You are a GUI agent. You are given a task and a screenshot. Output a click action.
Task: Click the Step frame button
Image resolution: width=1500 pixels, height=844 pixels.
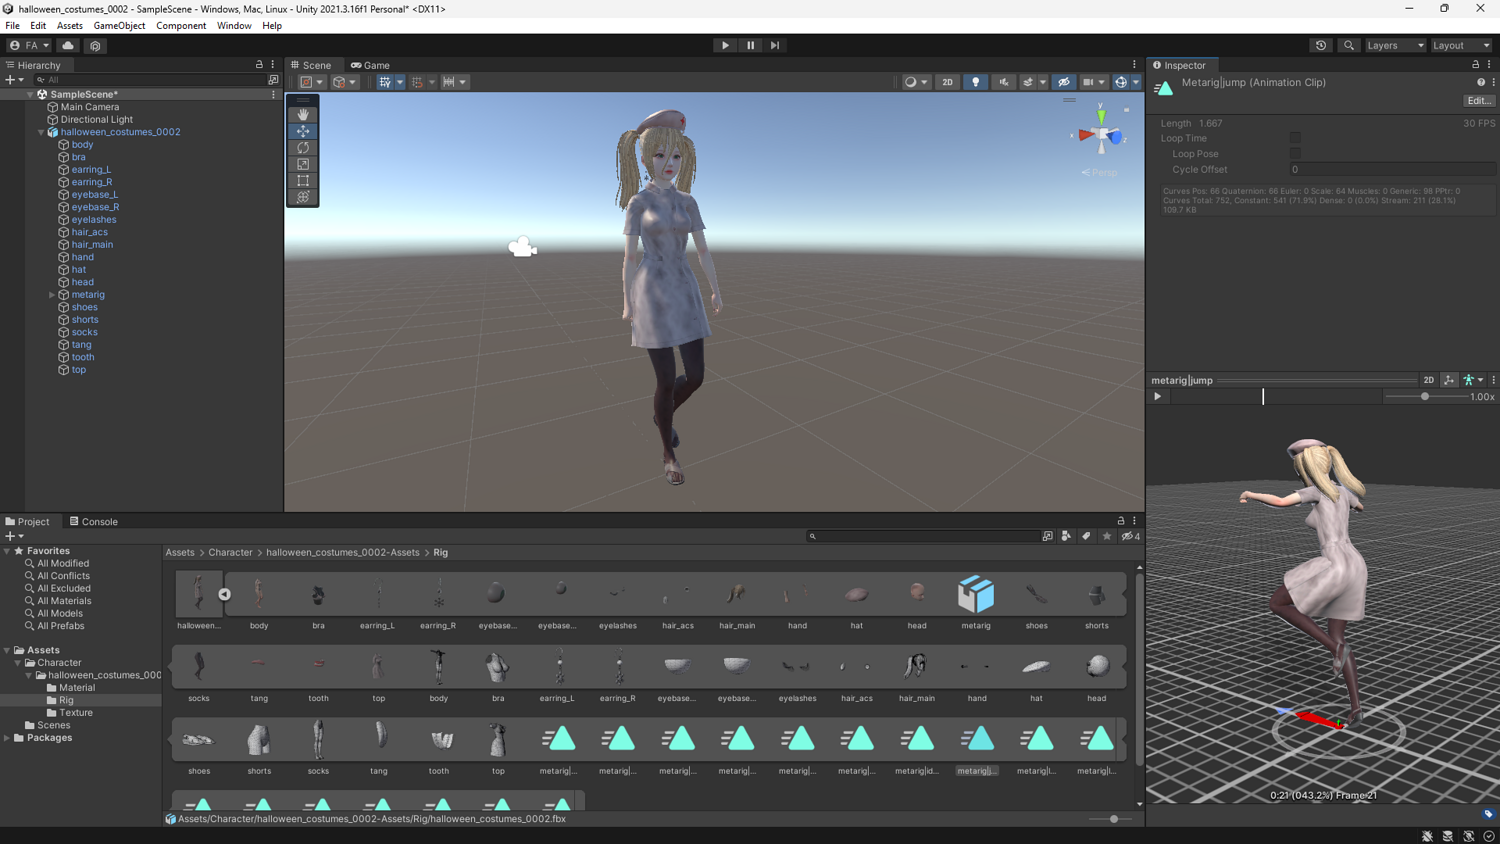point(775,45)
